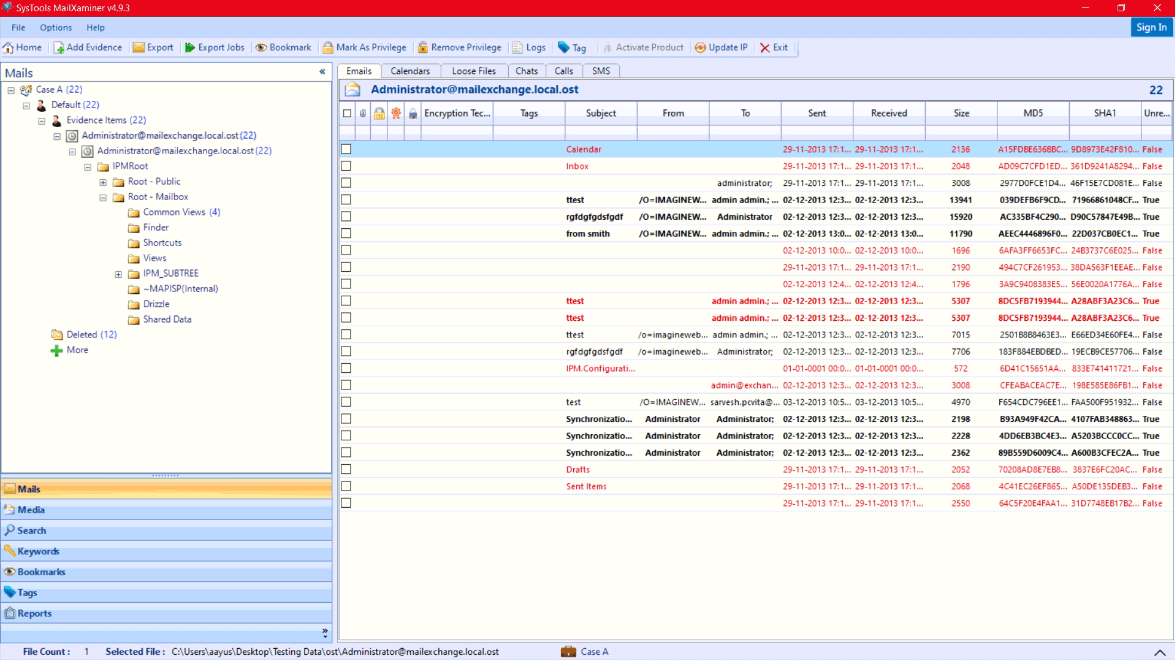Expand the Root - Public folder
1175x660 pixels.
tap(103, 182)
